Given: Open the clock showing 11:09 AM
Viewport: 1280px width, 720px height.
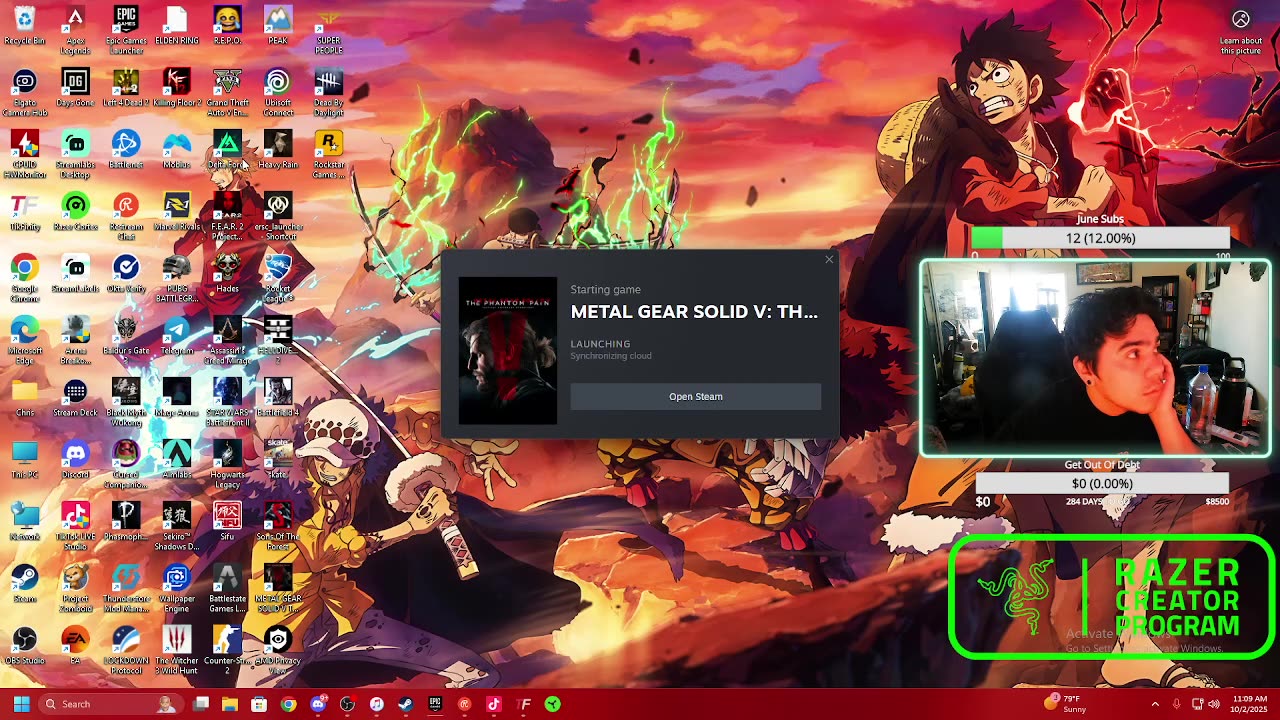Looking at the screenshot, I should pos(1248,704).
